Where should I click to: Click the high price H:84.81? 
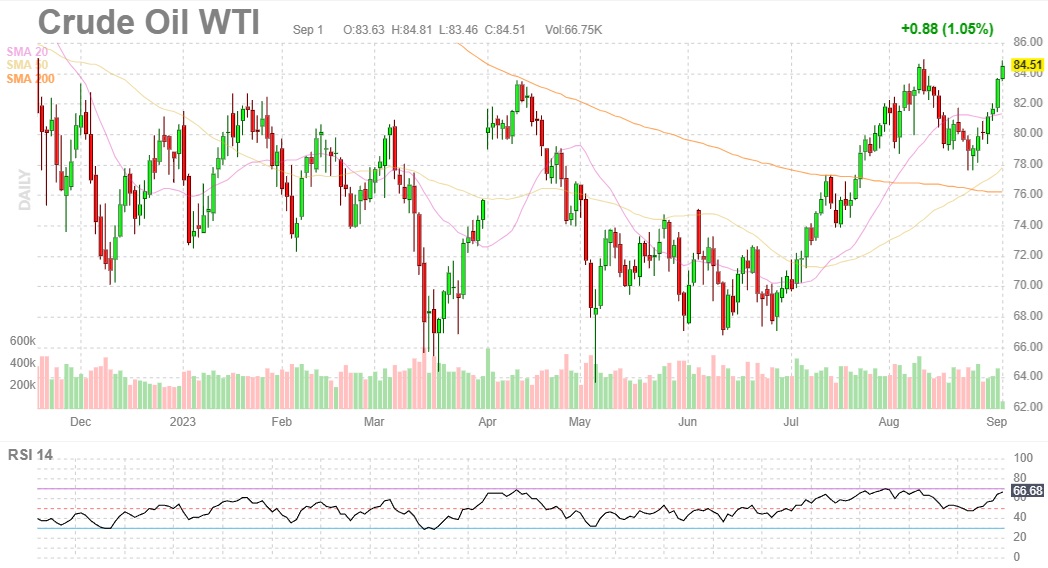[x=411, y=30]
